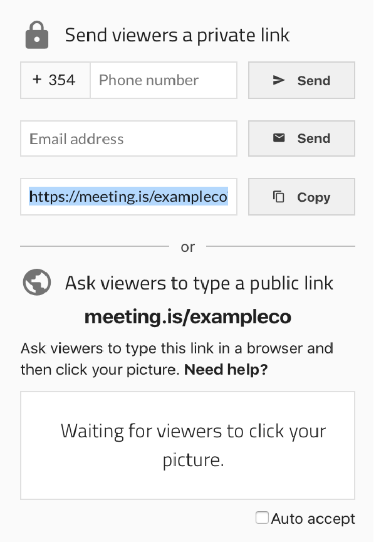Screen dimensions: 374x542
Task: Copy the private meeting link
Action: click(x=301, y=197)
